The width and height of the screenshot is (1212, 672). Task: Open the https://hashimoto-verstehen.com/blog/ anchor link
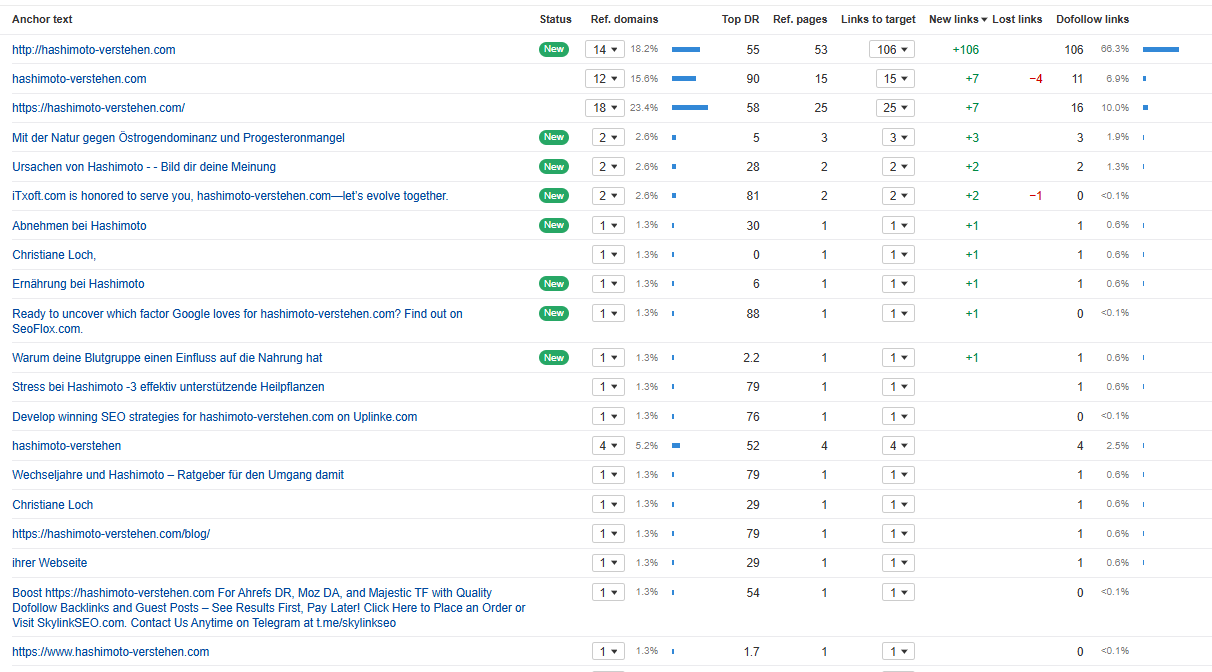click(111, 534)
